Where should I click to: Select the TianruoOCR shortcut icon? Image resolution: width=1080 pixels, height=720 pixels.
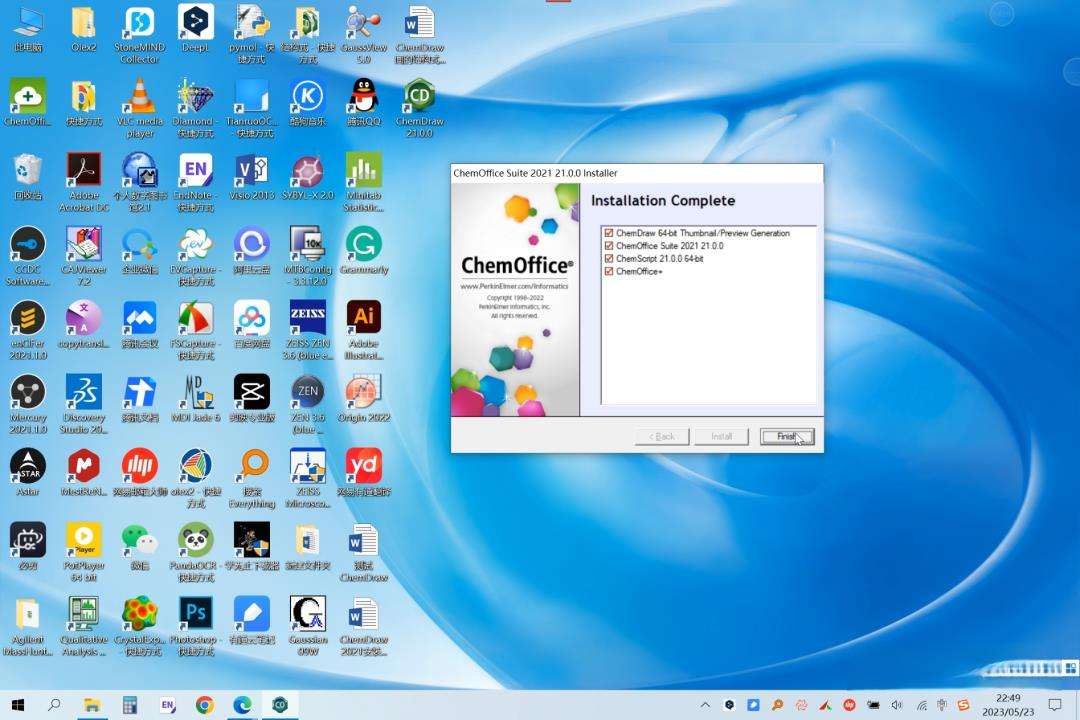pos(252,107)
